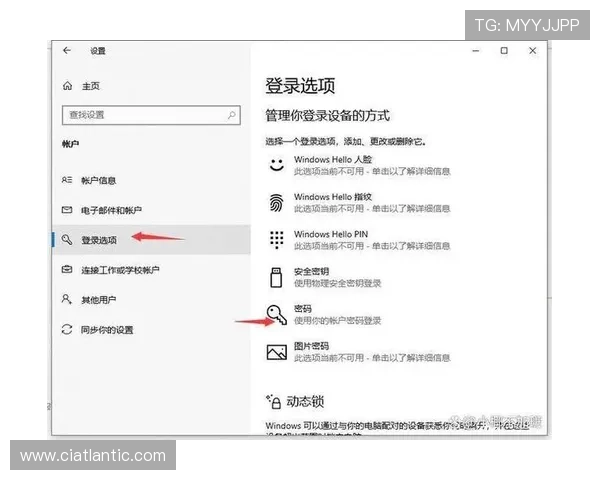This screenshot has height=480, width=600.
Task: Expand the 图片密码 option
Action: [359, 352]
